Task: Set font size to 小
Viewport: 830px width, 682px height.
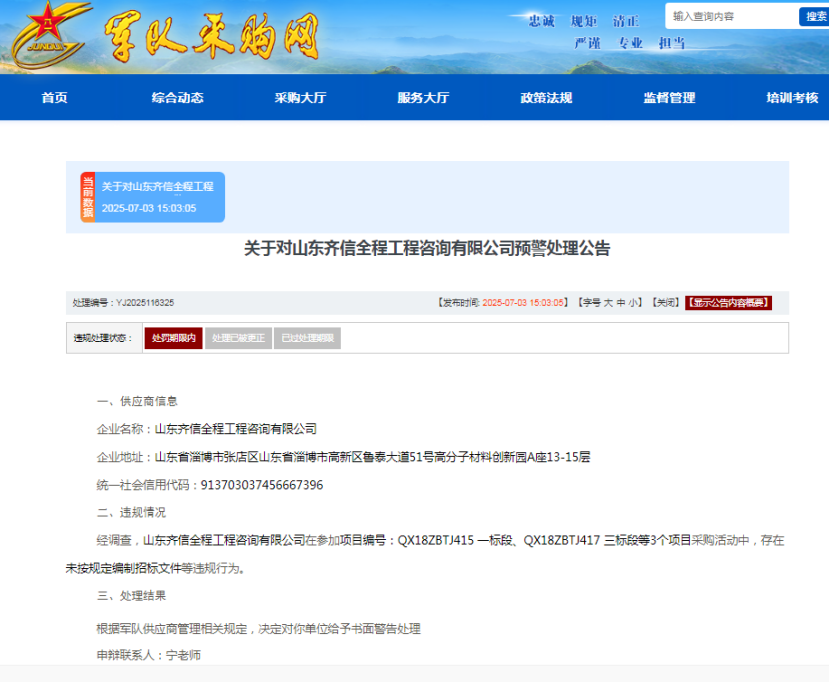Action: pos(633,303)
